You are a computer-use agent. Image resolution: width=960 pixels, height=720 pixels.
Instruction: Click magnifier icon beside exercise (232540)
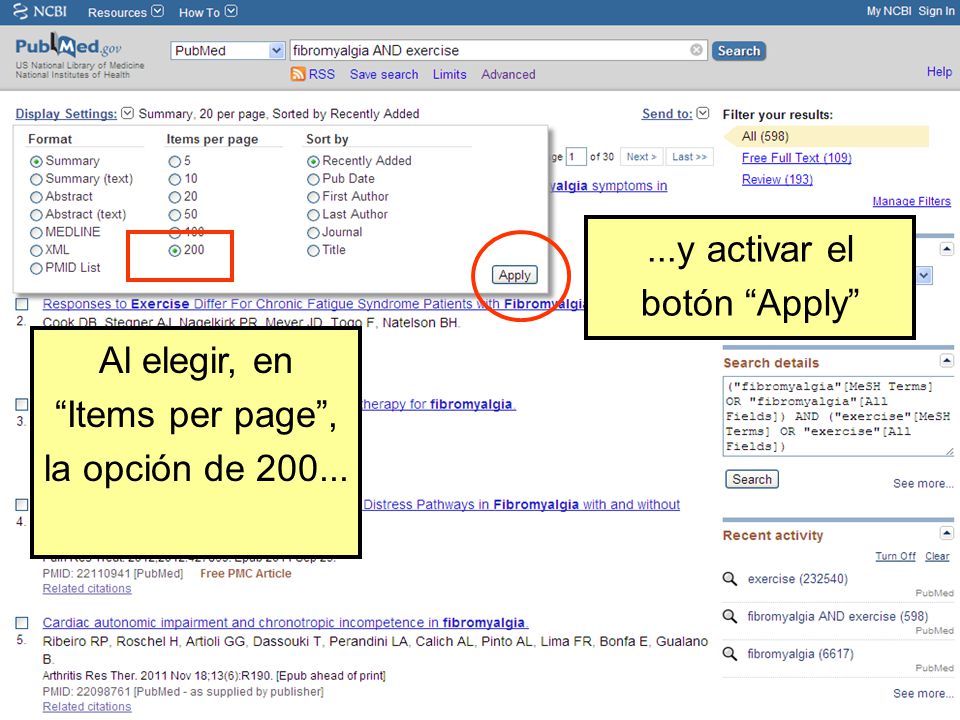(729, 579)
